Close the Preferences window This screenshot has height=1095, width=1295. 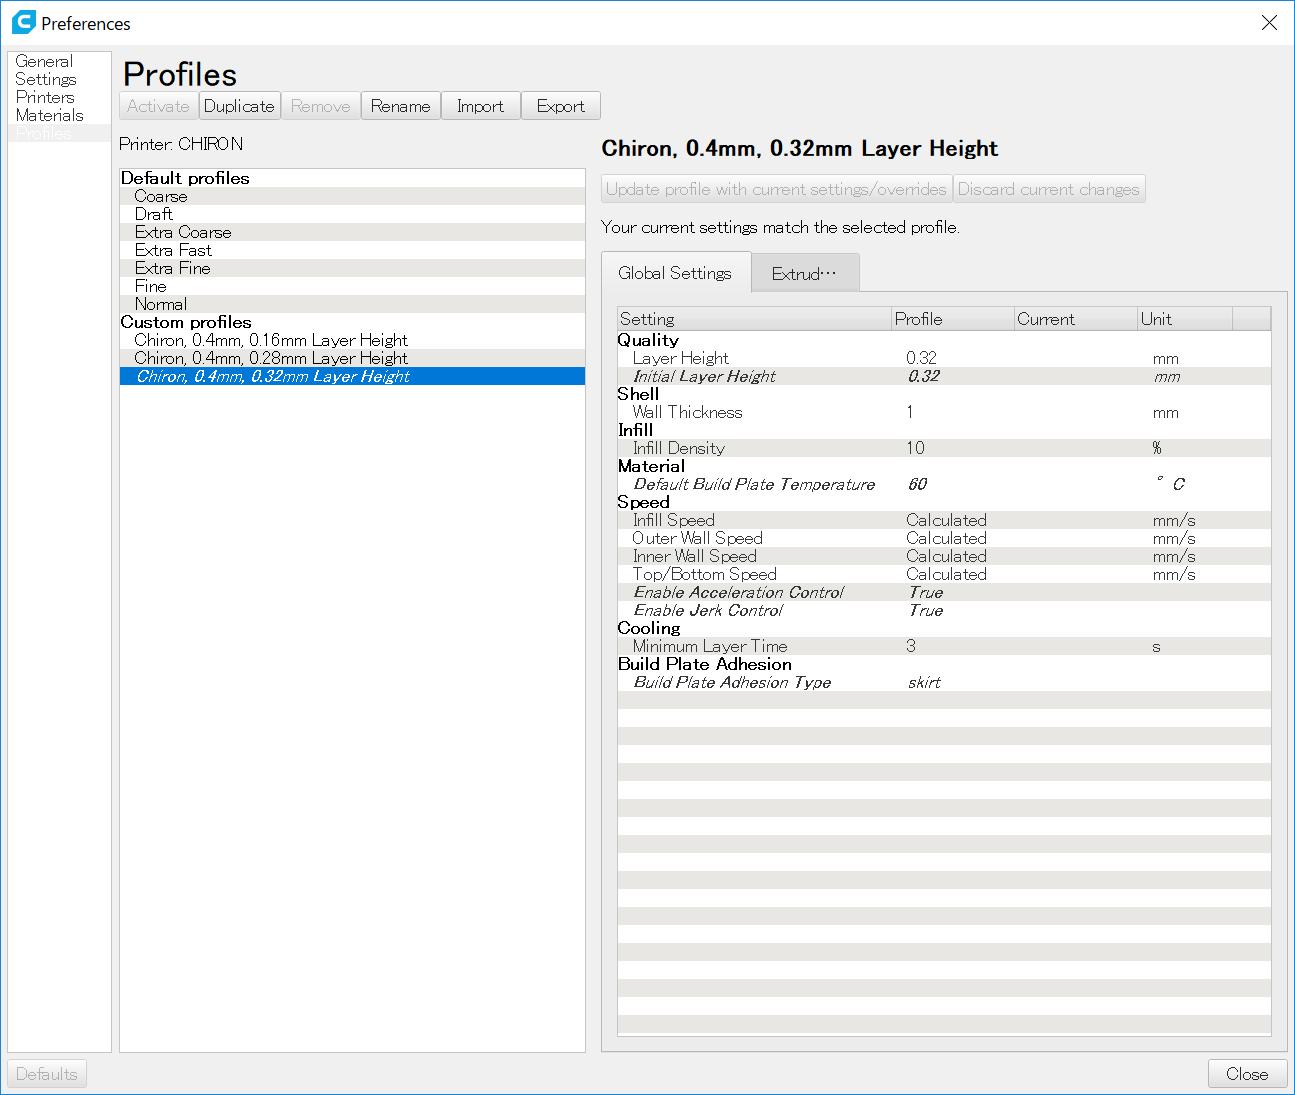(x=1269, y=22)
